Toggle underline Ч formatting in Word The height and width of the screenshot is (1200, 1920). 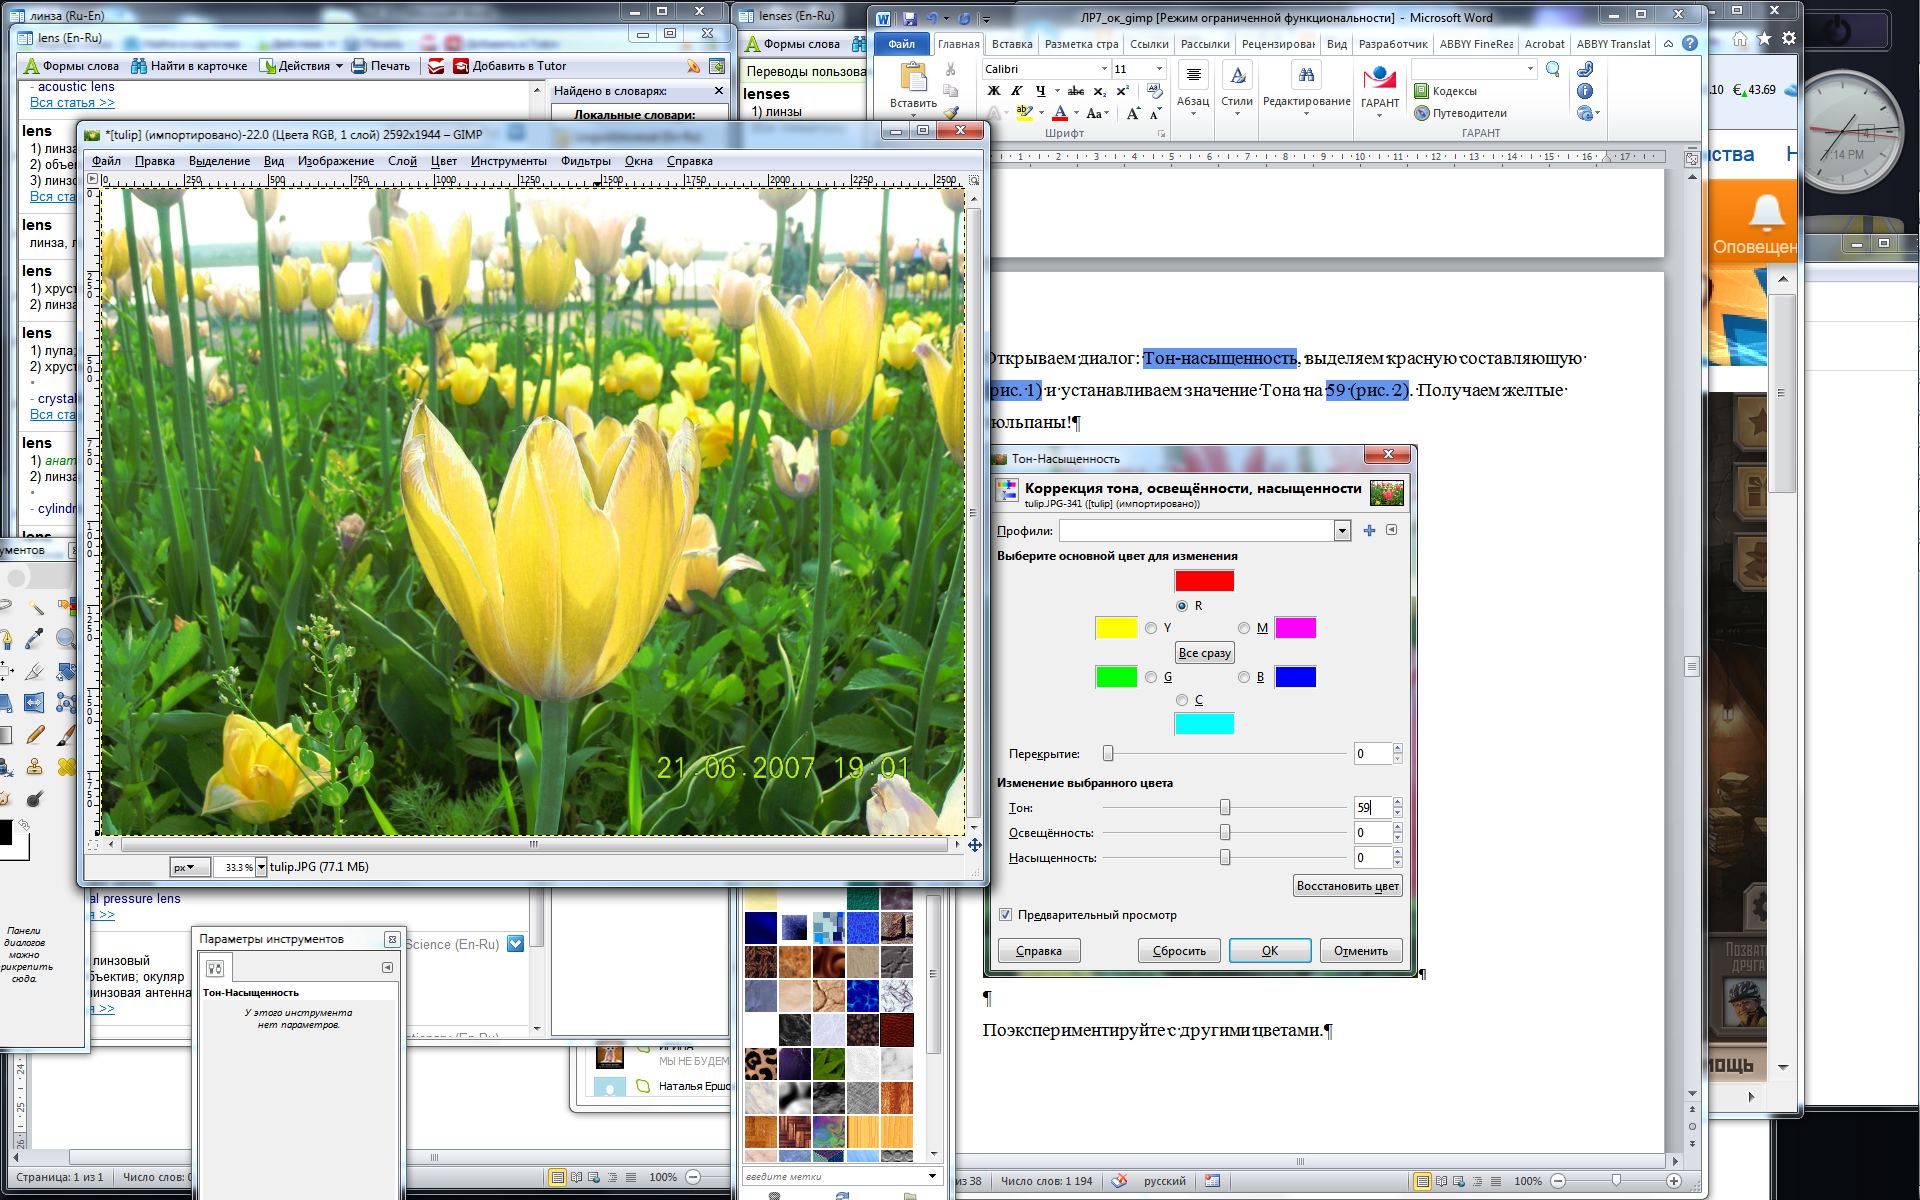coord(1041,90)
